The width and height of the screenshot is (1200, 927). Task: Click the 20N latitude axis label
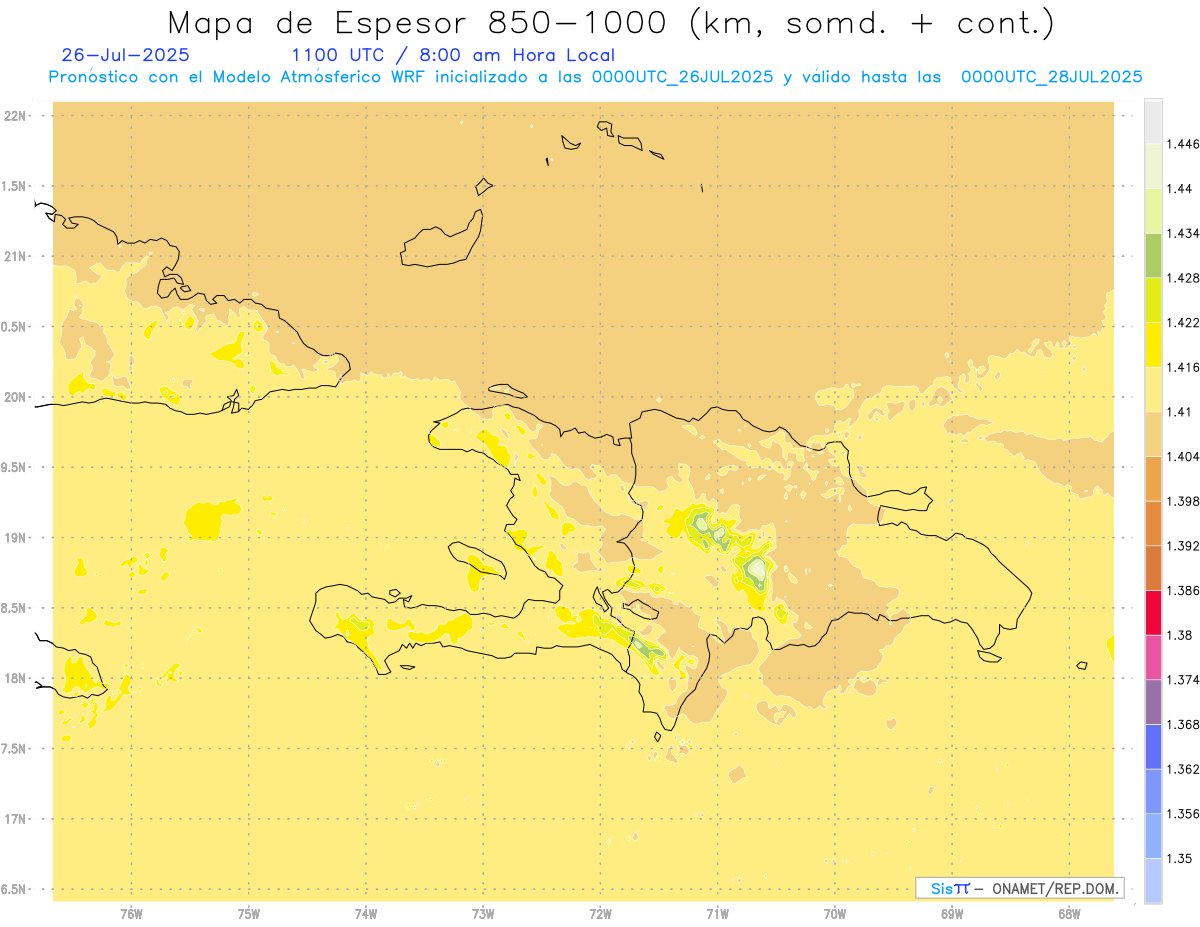tap(17, 397)
